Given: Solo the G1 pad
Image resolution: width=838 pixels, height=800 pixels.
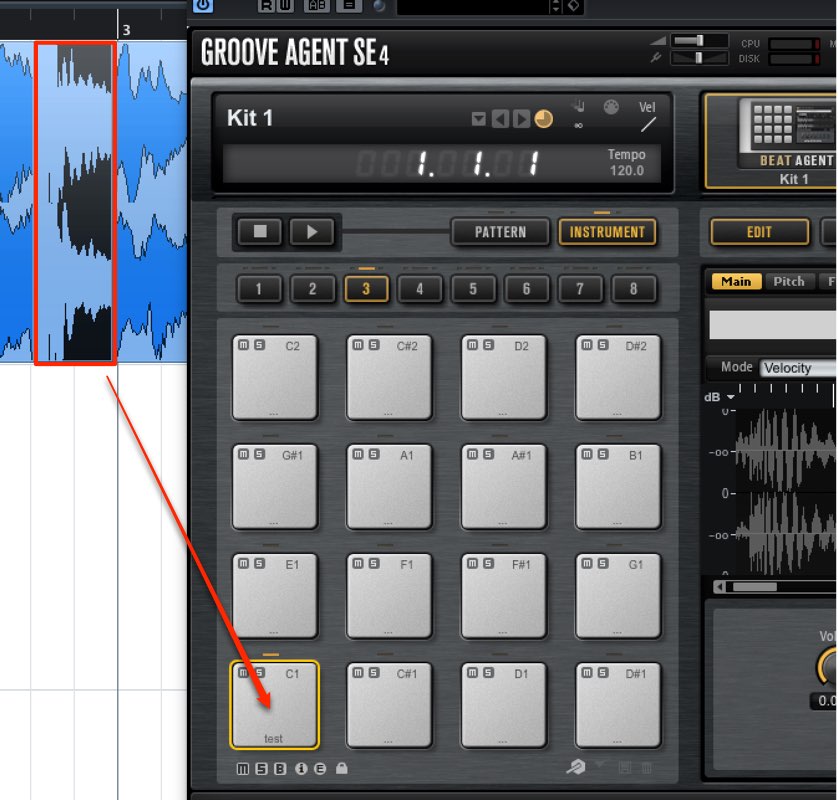Looking at the screenshot, I should (x=603, y=563).
